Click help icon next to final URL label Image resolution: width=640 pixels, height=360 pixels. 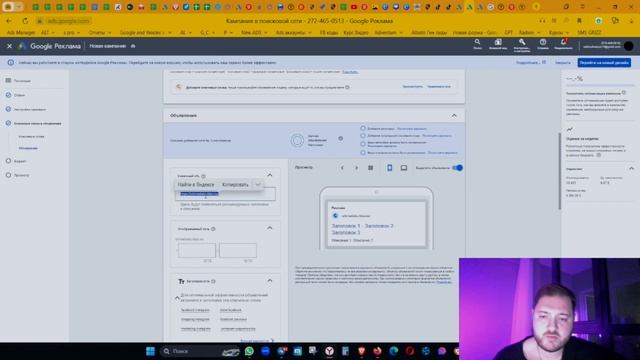pos(203,176)
